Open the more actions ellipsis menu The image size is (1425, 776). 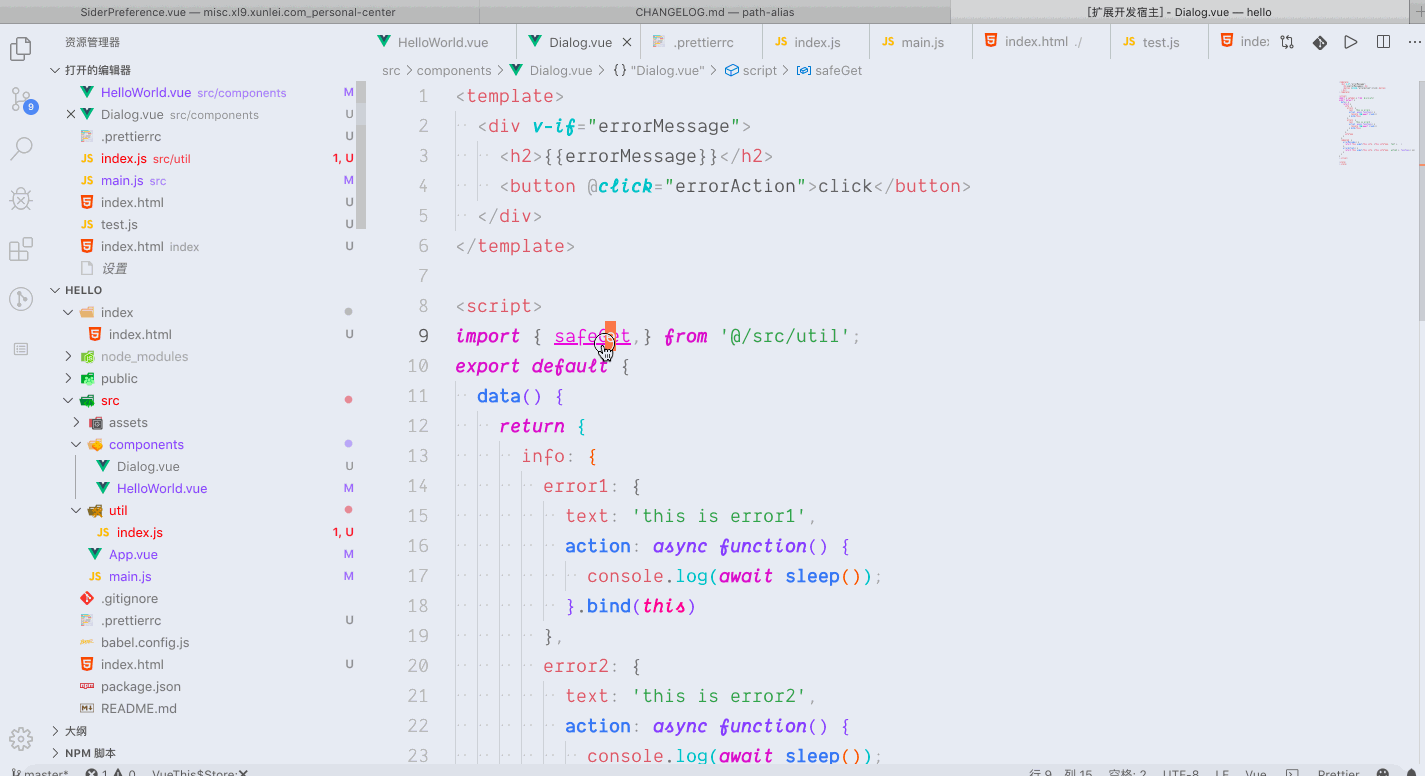click(x=1413, y=42)
